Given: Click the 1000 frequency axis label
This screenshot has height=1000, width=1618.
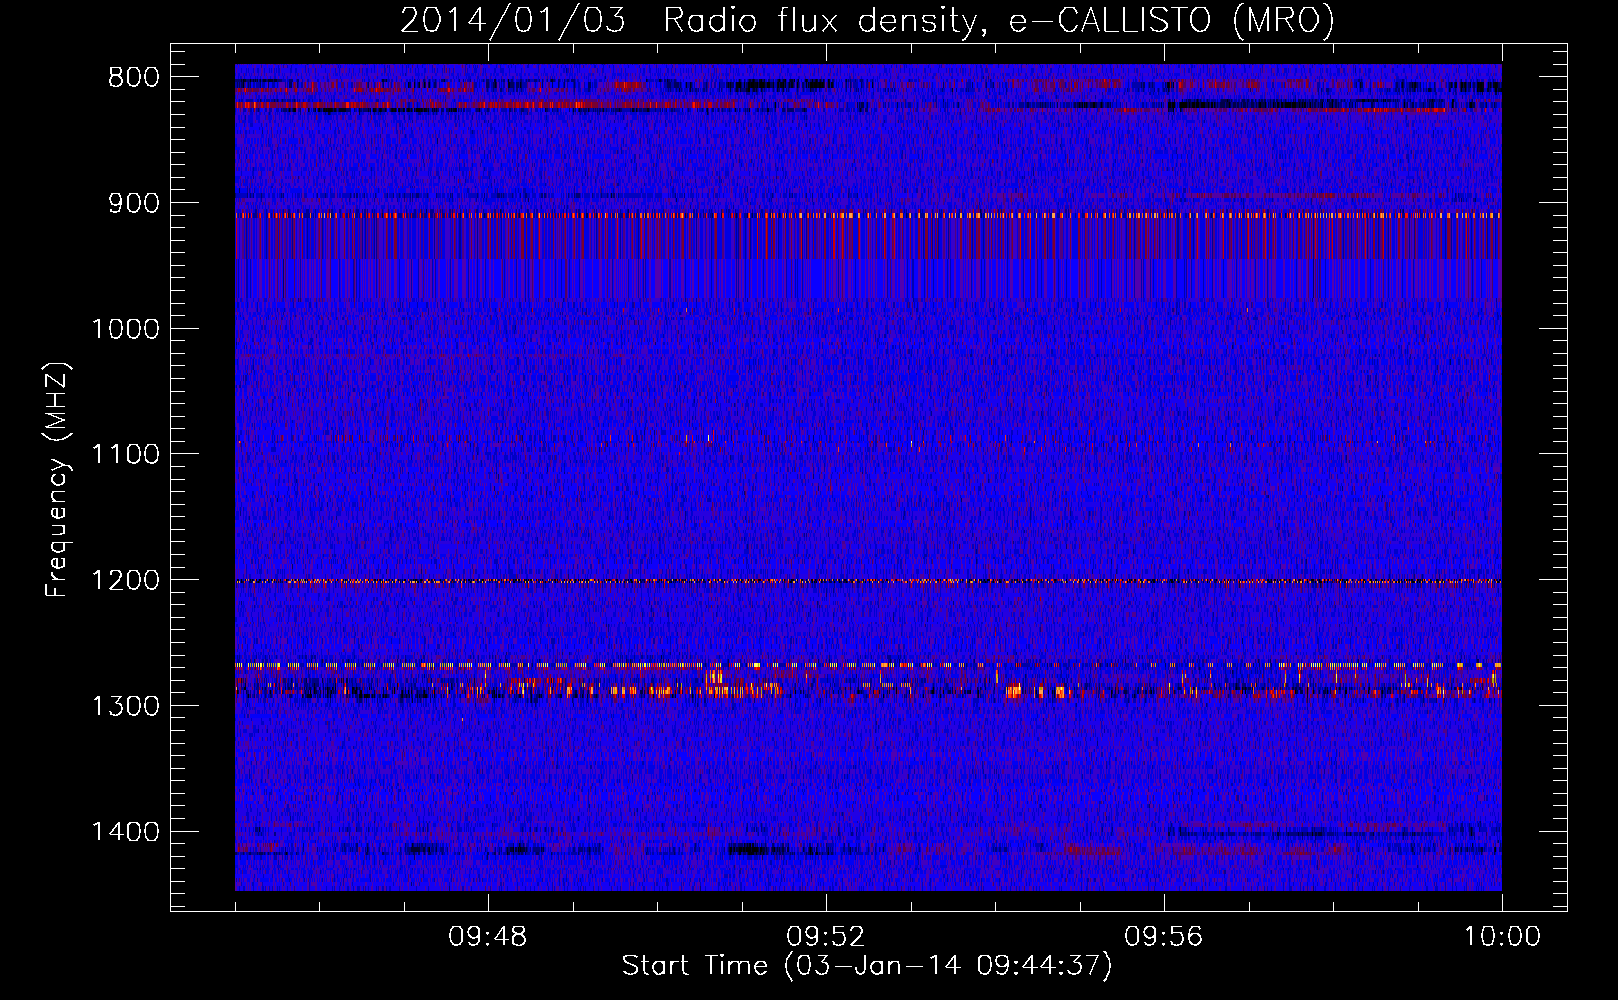Looking at the screenshot, I should (125, 329).
